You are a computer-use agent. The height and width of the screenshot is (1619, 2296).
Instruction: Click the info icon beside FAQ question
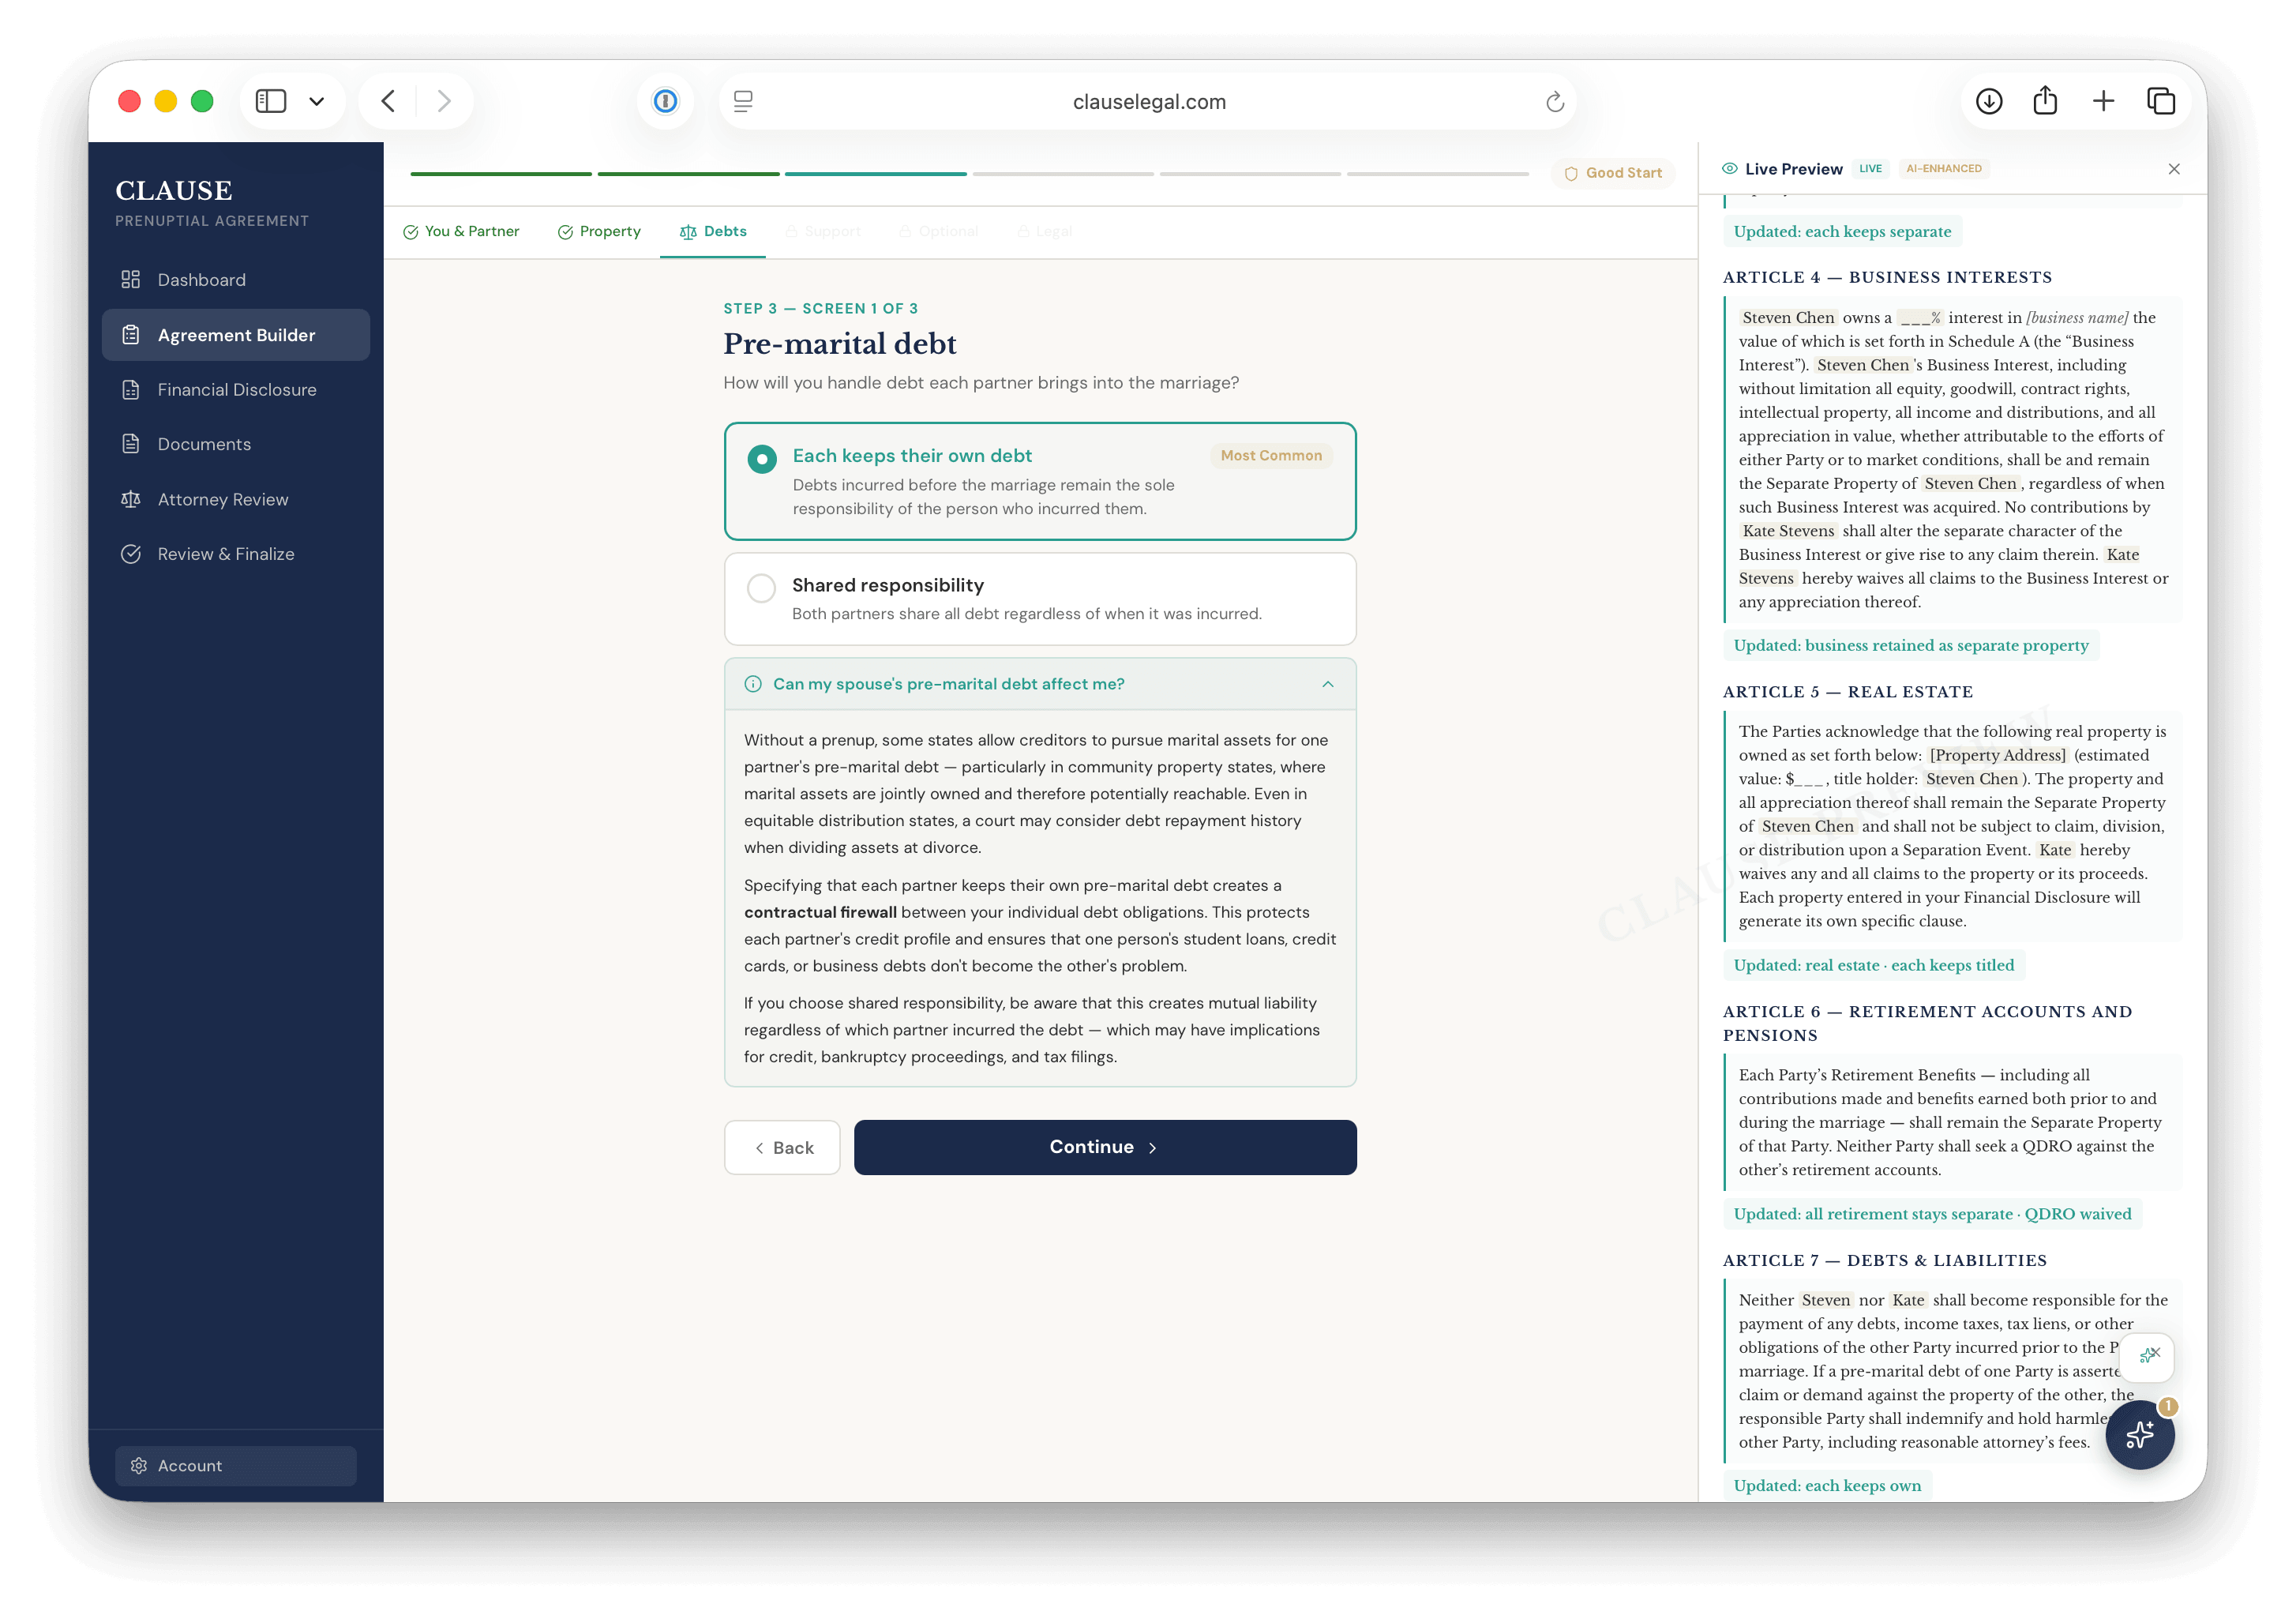tap(753, 684)
